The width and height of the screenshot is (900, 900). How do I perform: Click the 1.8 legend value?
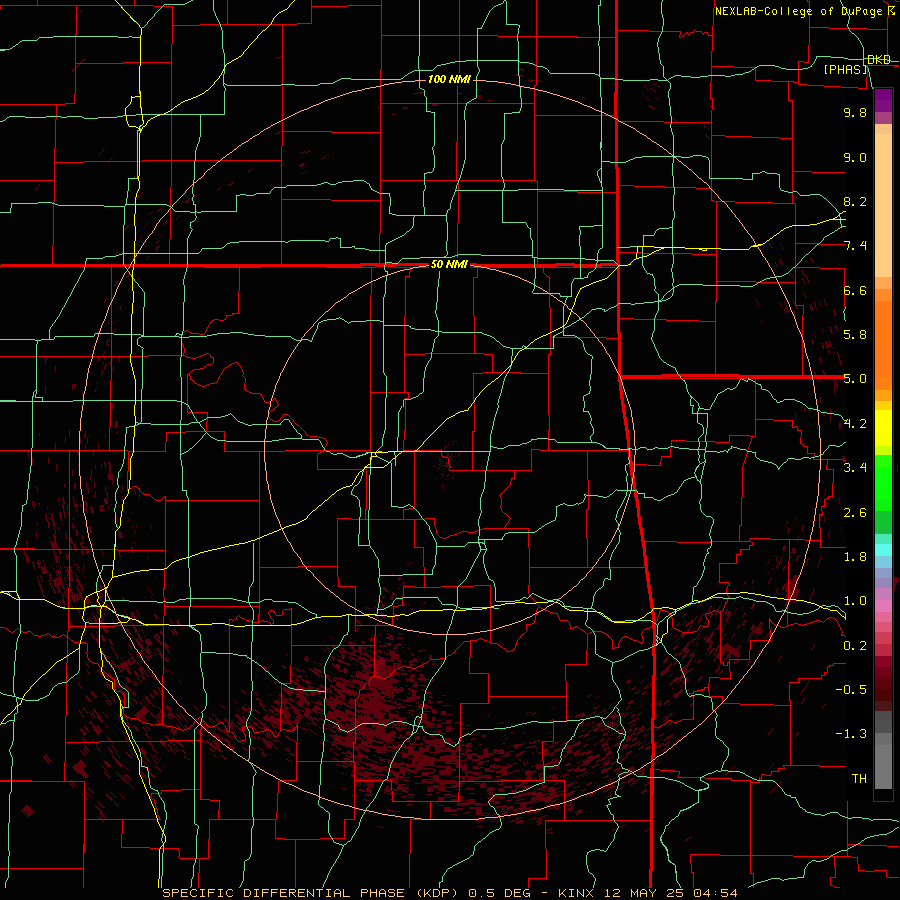855,557
